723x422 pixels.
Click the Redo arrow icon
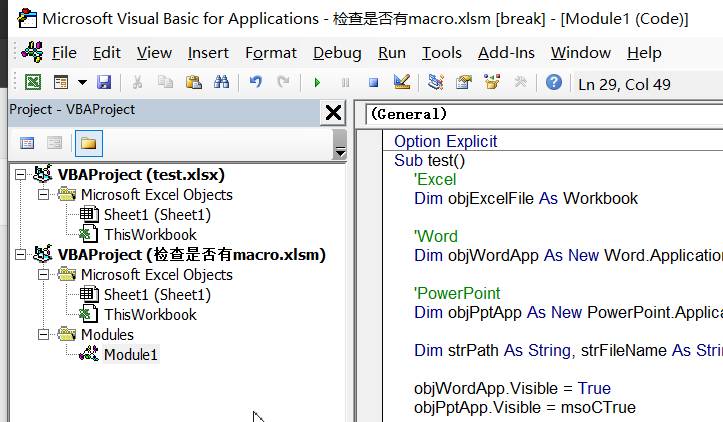click(x=283, y=83)
